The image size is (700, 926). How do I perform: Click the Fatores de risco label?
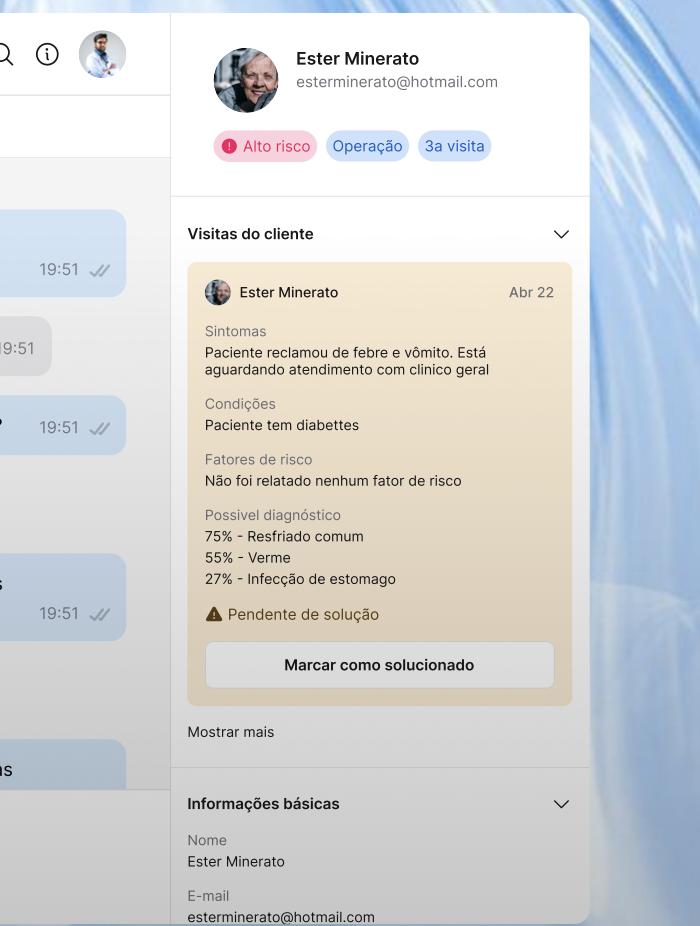(x=259, y=459)
